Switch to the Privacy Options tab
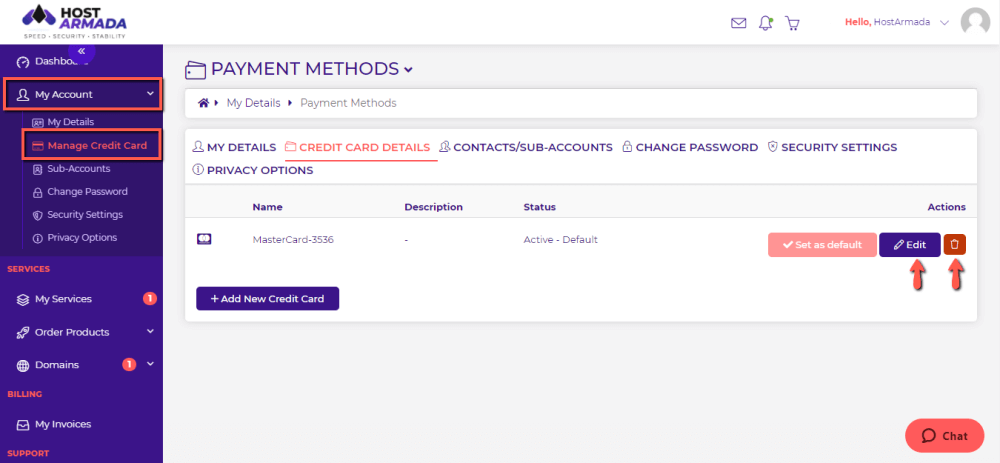Image resolution: width=1000 pixels, height=463 pixels. (253, 170)
